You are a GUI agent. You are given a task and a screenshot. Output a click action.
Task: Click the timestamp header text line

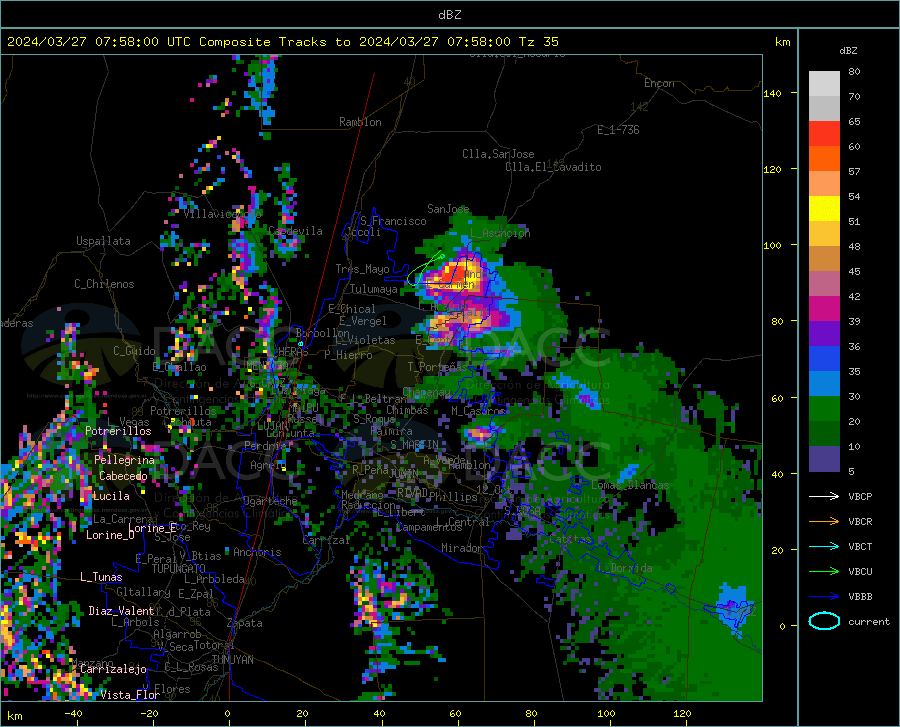click(x=282, y=42)
